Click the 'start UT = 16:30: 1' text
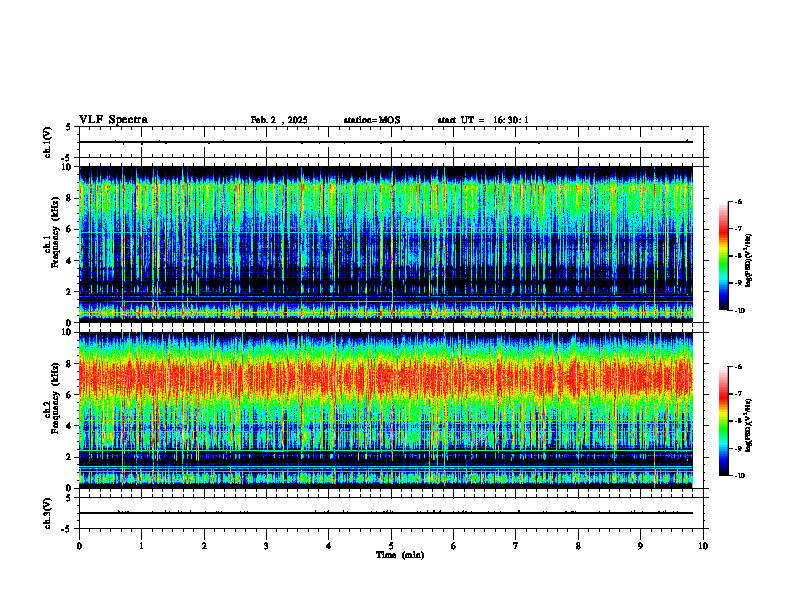Viewport: 792px width, 612px height. pos(483,120)
